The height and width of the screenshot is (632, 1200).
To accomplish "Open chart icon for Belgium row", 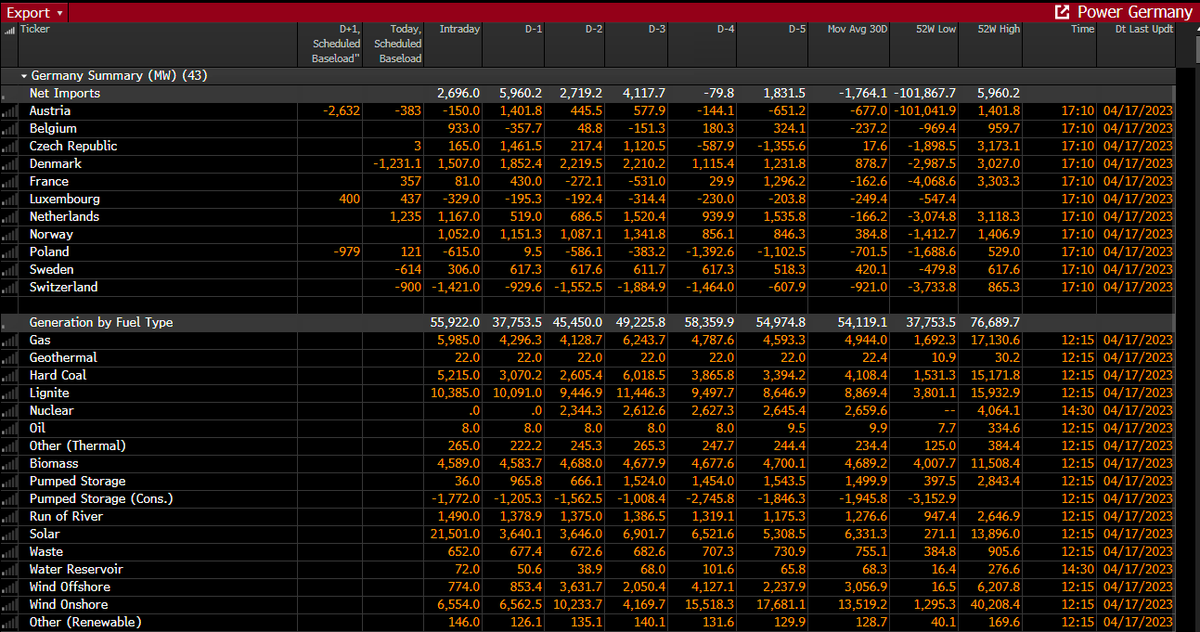I will click(10, 129).
